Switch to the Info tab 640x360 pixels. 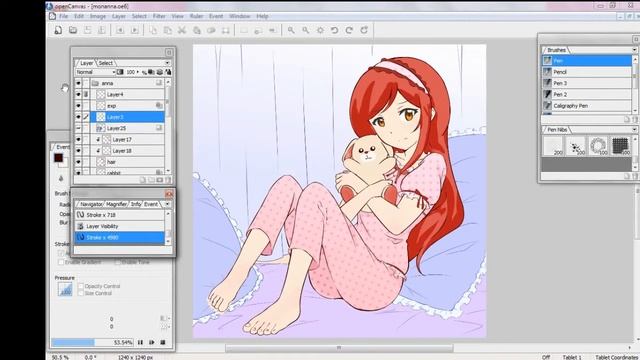click(x=136, y=204)
